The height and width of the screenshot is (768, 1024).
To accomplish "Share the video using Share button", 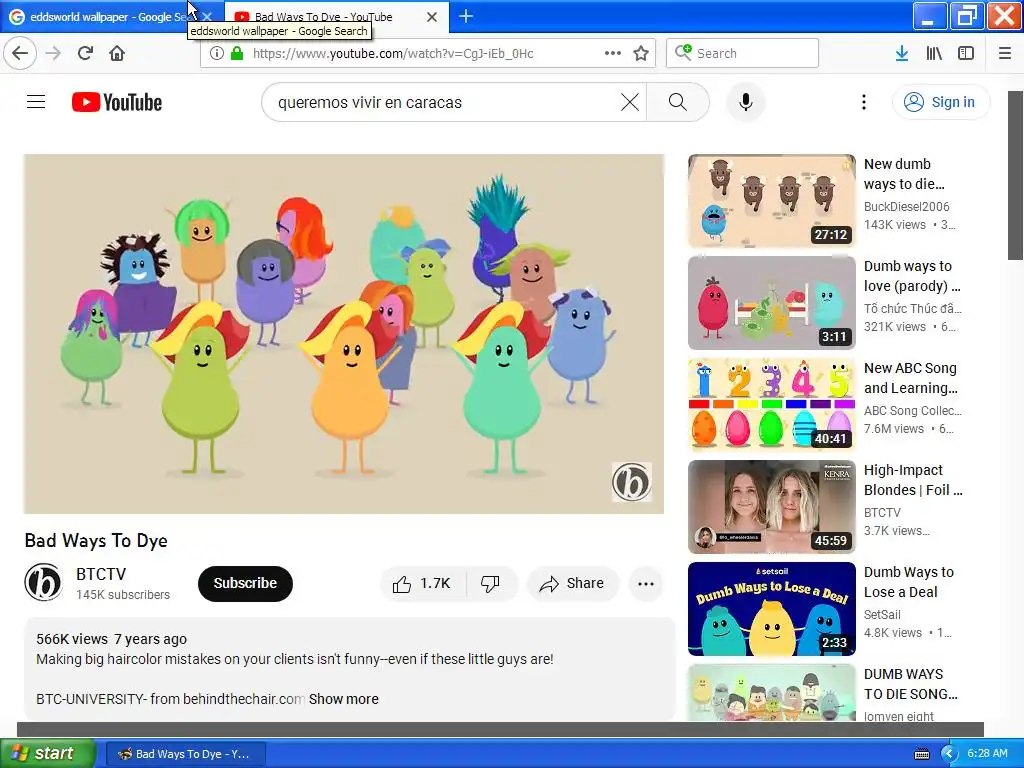I will click(x=572, y=583).
